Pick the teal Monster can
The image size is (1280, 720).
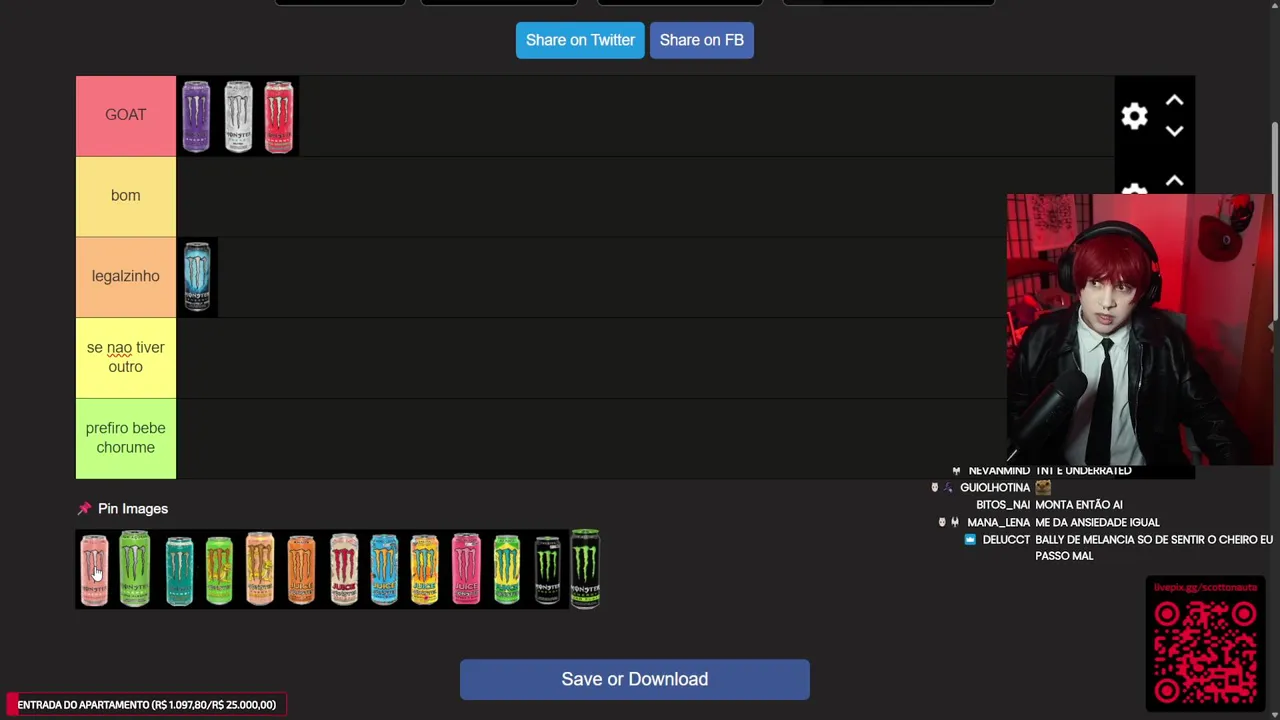click(x=179, y=569)
